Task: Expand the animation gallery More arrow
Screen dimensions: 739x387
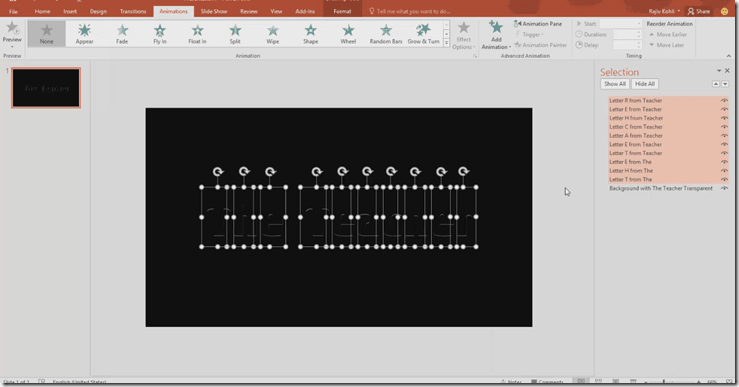Action: pyautogui.click(x=446, y=43)
